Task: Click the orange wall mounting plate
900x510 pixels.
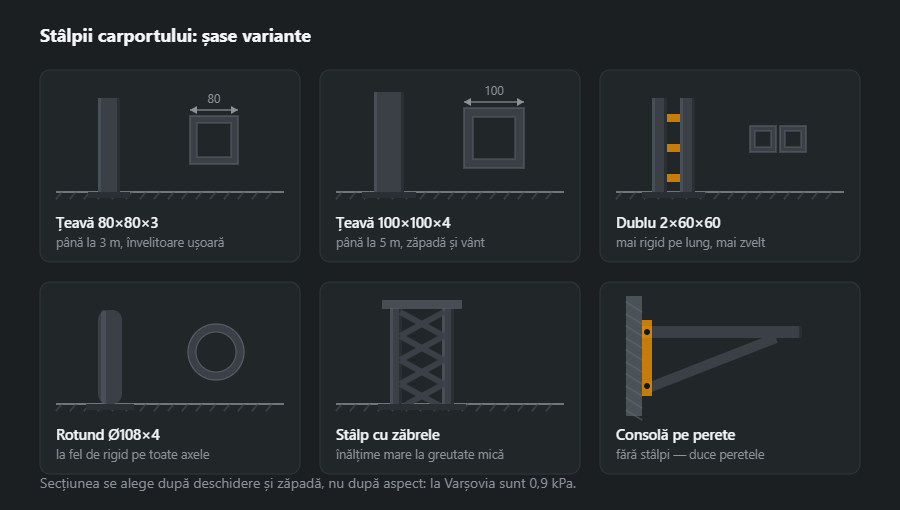Action: pyautogui.click(x=647, y=358)
